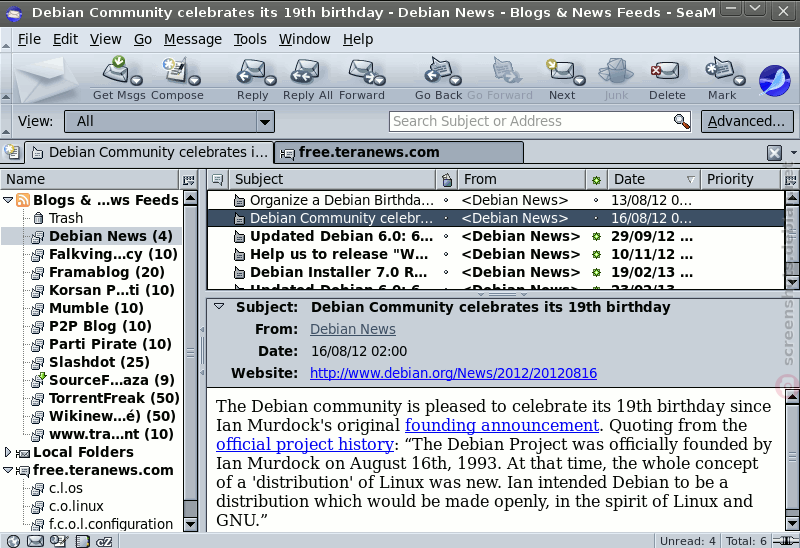Expand the Local Folders tree node
The height and width of the screenshot is (548, 800).
pos(8,452)
